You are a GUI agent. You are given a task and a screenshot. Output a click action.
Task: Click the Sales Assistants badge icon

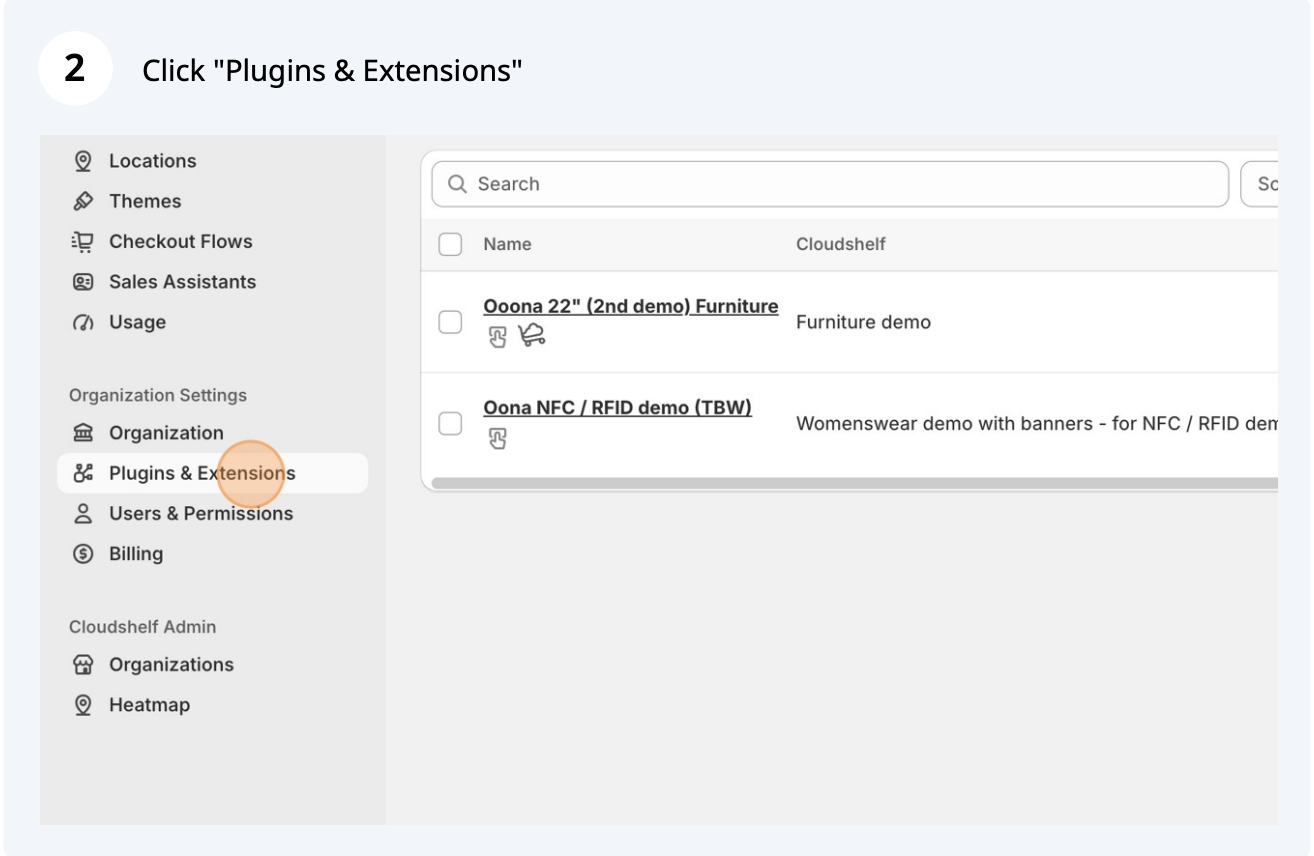(x=84, y=282)
